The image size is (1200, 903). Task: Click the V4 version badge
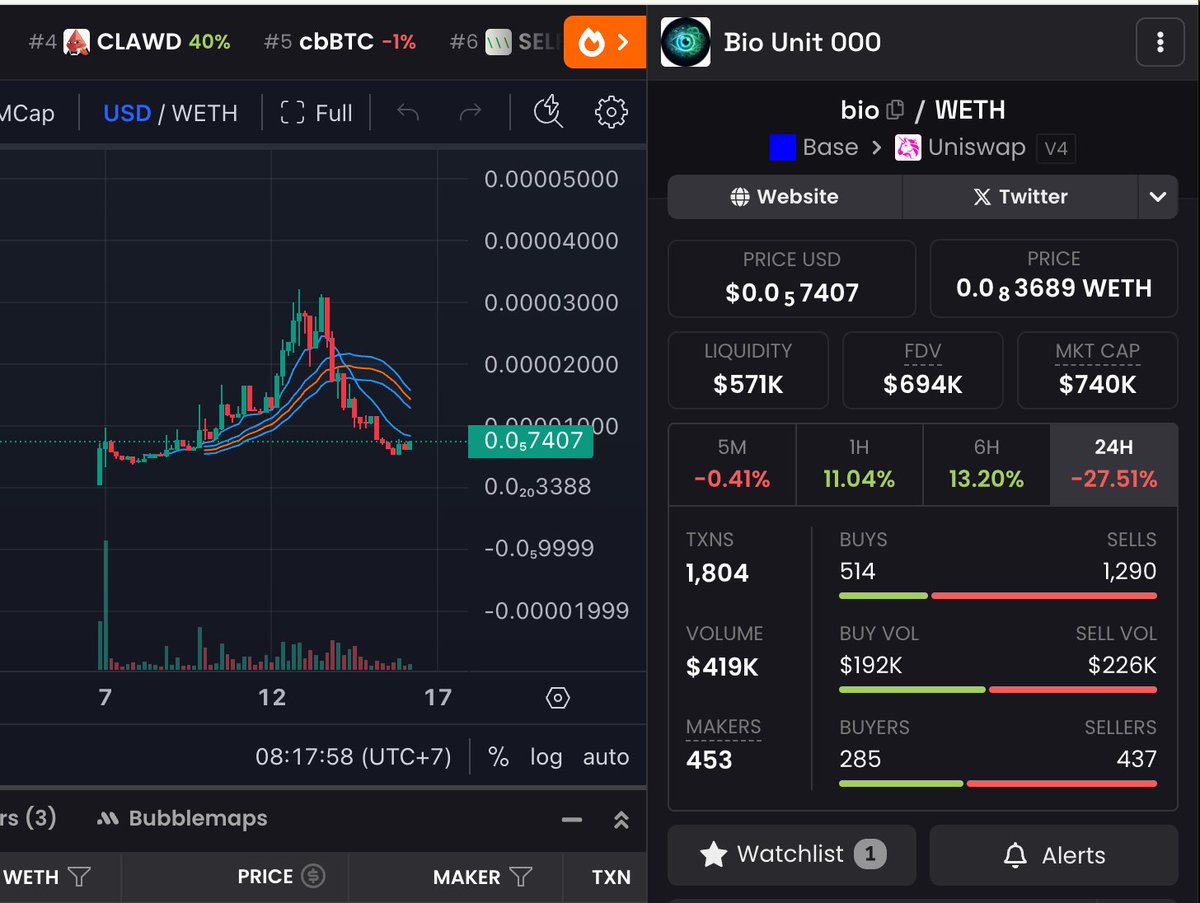(x=1056, y=149)
